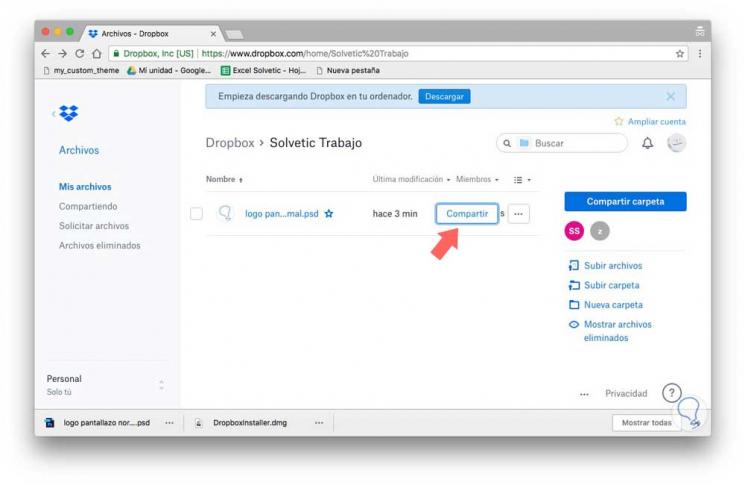Click the Descargar button in the banner
The height and width of the screenshot is (485, 745).
coord(444,96)
